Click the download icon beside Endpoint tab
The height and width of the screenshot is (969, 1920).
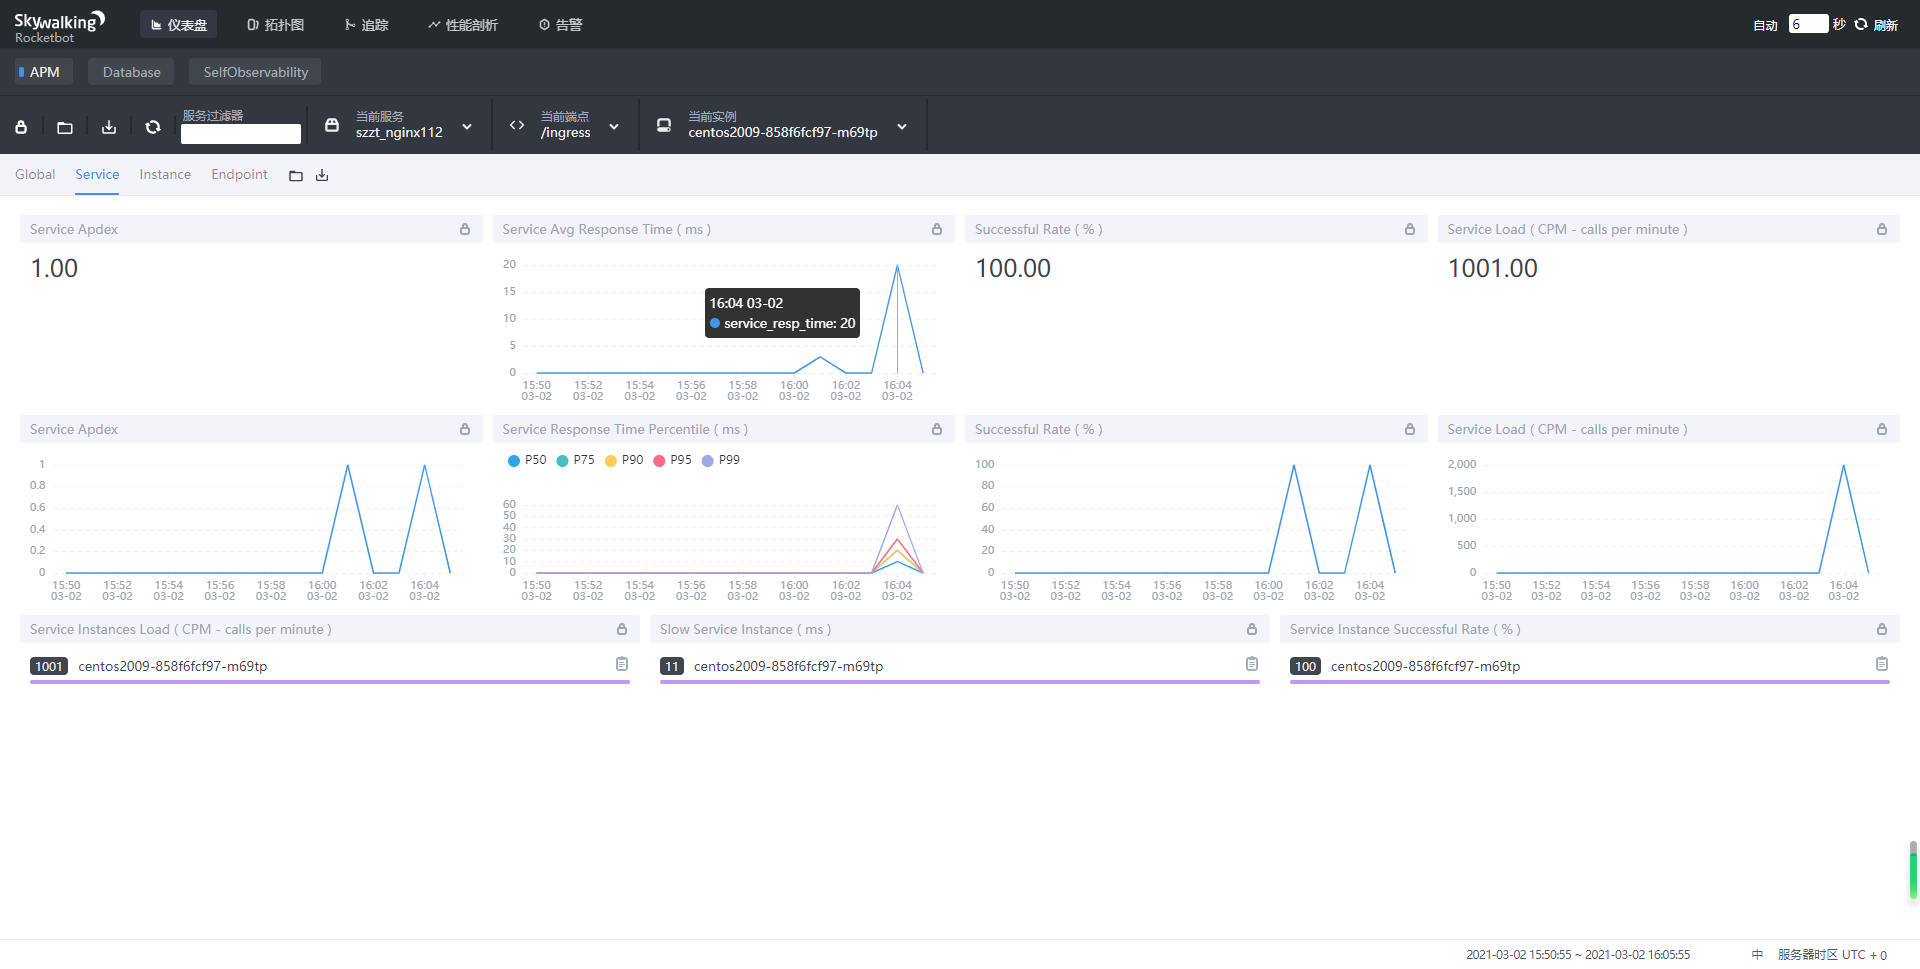[x=322, y=176]
